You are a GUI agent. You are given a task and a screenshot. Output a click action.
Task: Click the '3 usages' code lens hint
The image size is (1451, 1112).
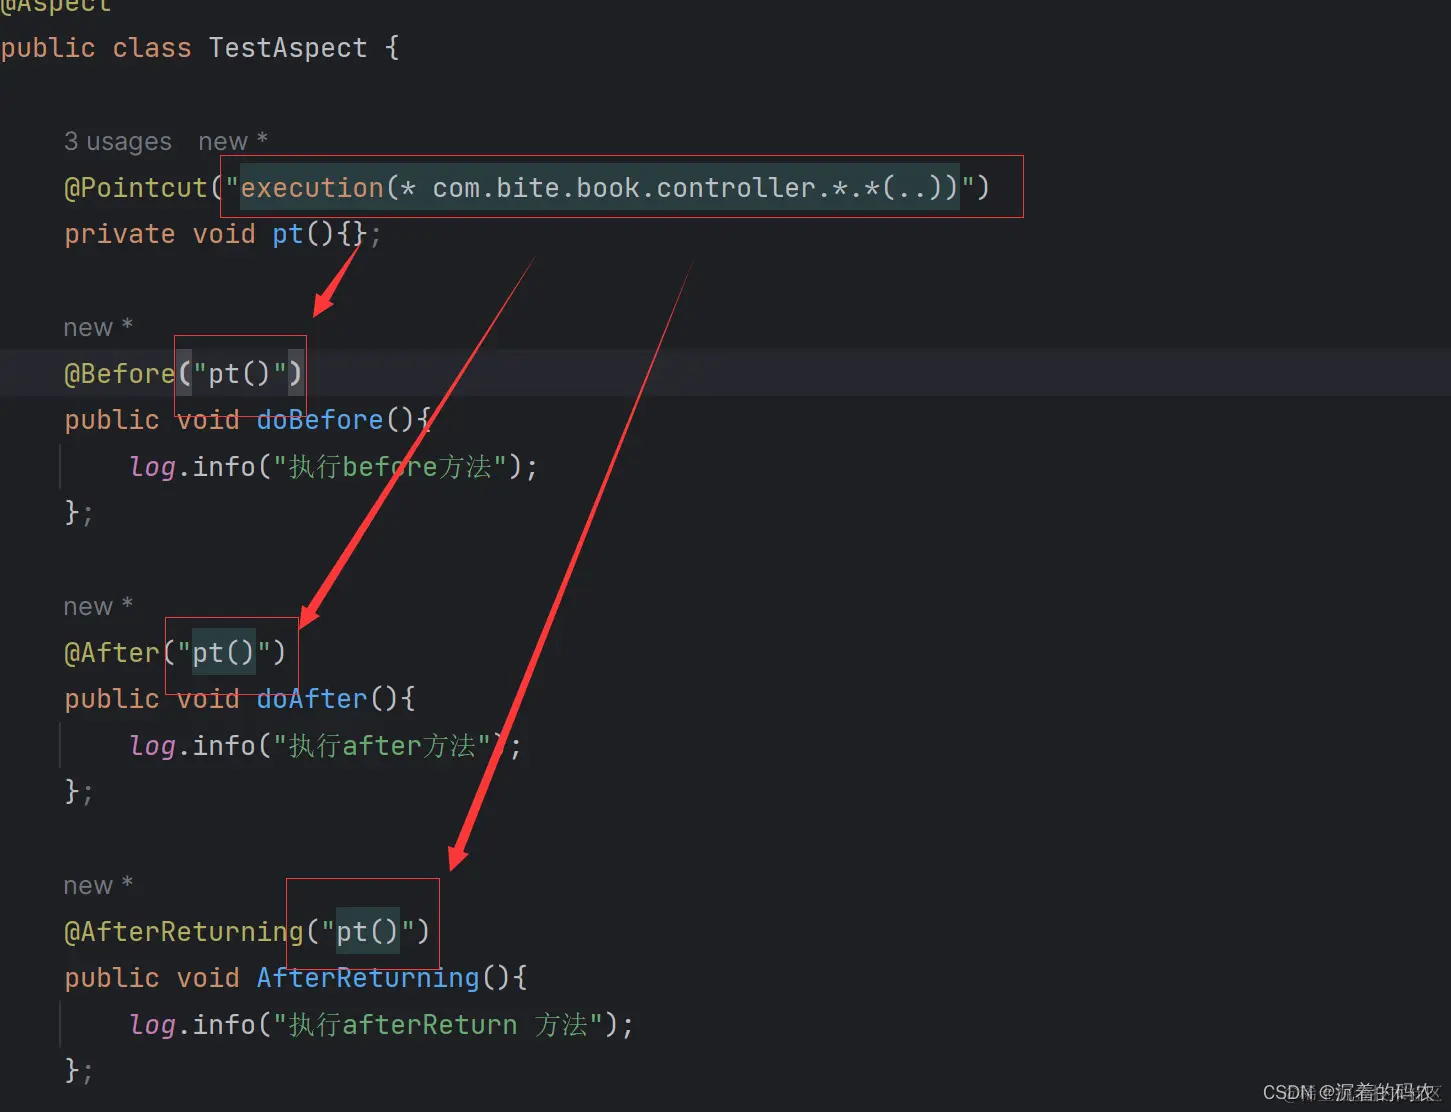(x=118, y=142)
